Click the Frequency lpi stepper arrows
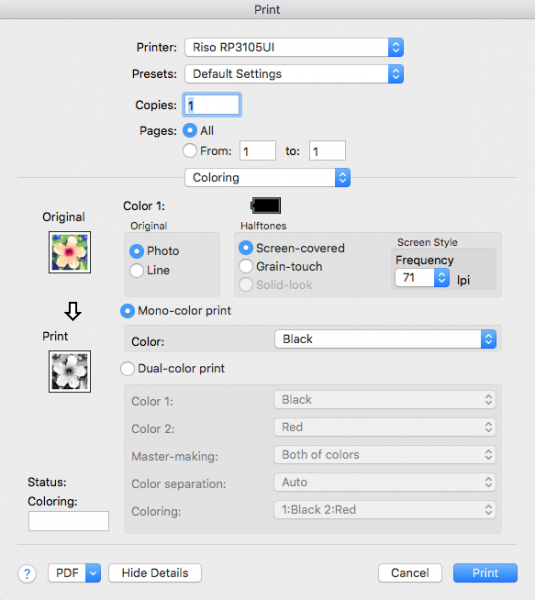The image size is (535, 600). 442,278
